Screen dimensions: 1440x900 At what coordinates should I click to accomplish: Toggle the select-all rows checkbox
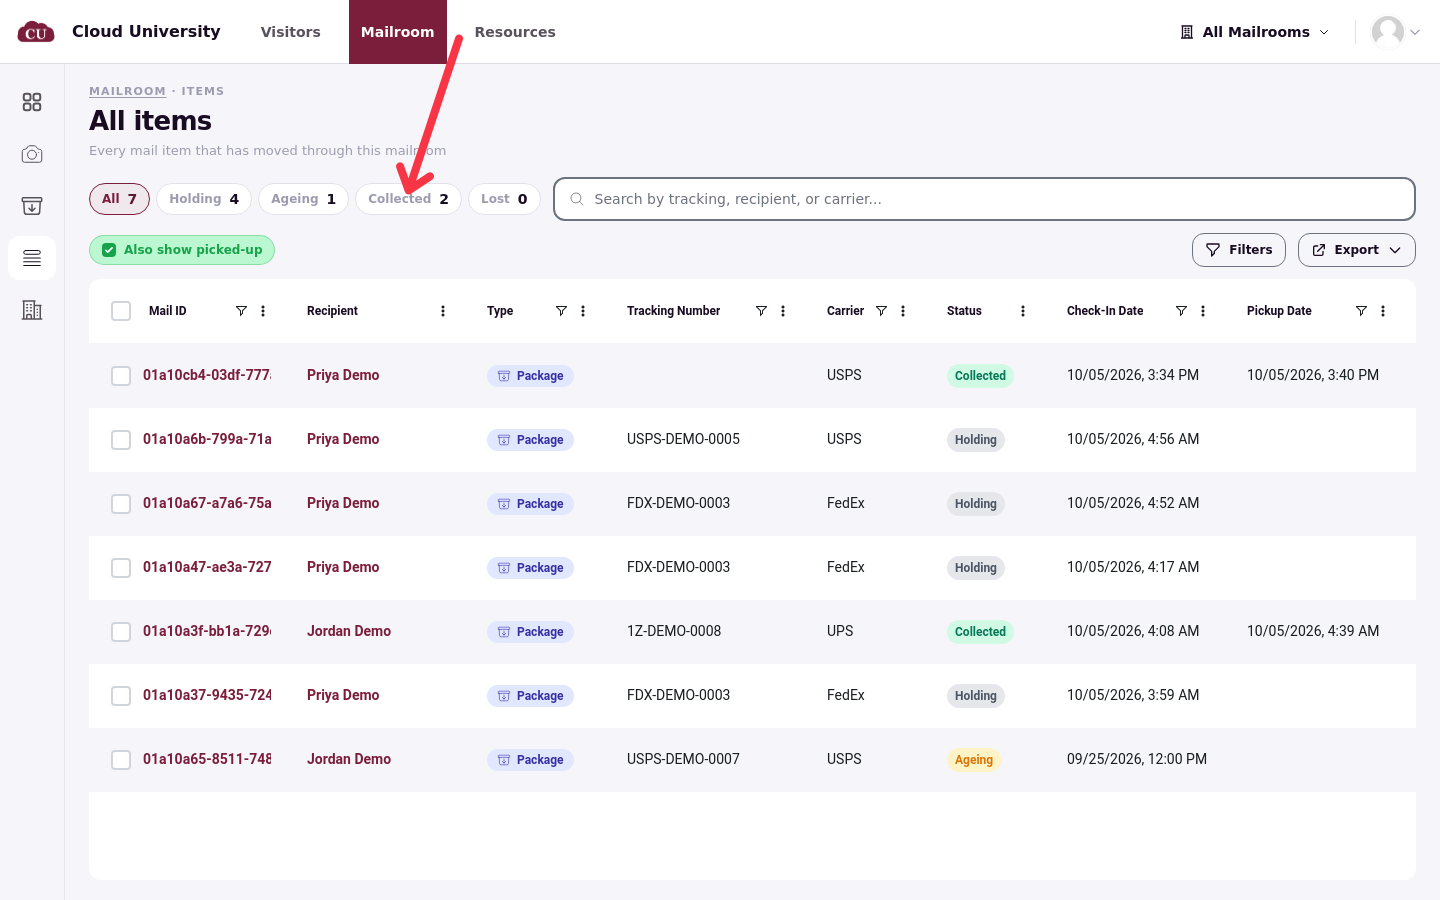click(x=121, y=311)
